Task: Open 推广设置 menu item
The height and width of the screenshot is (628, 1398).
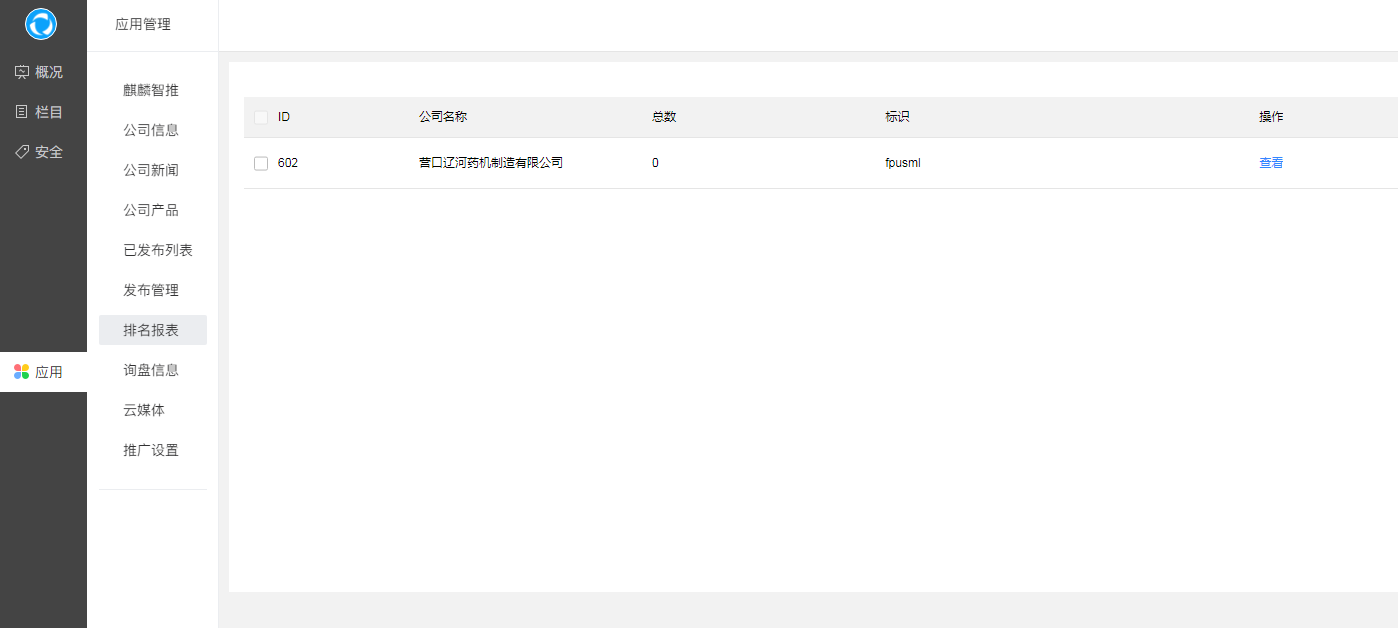Action: pyautogui.click(x=153, y=450)
